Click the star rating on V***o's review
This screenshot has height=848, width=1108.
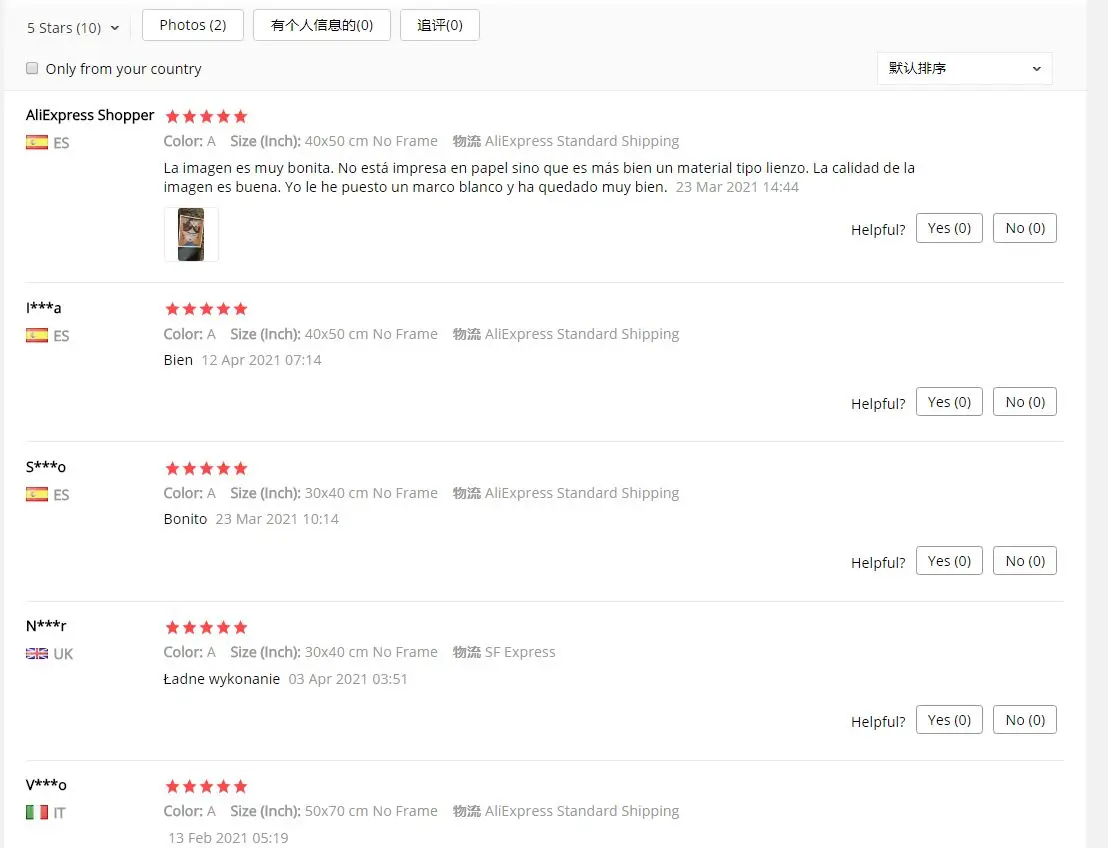pyautogui.click(x=206, y=787)
